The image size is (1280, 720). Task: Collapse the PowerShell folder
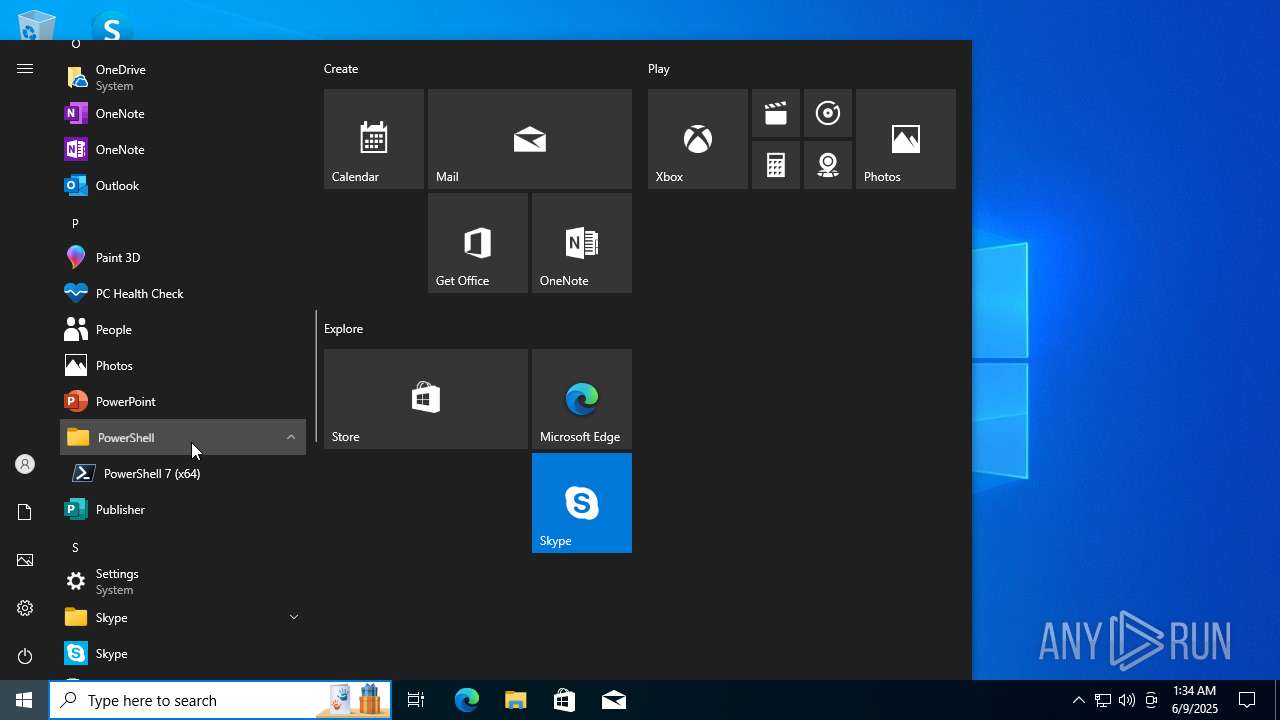pos(183,437)
